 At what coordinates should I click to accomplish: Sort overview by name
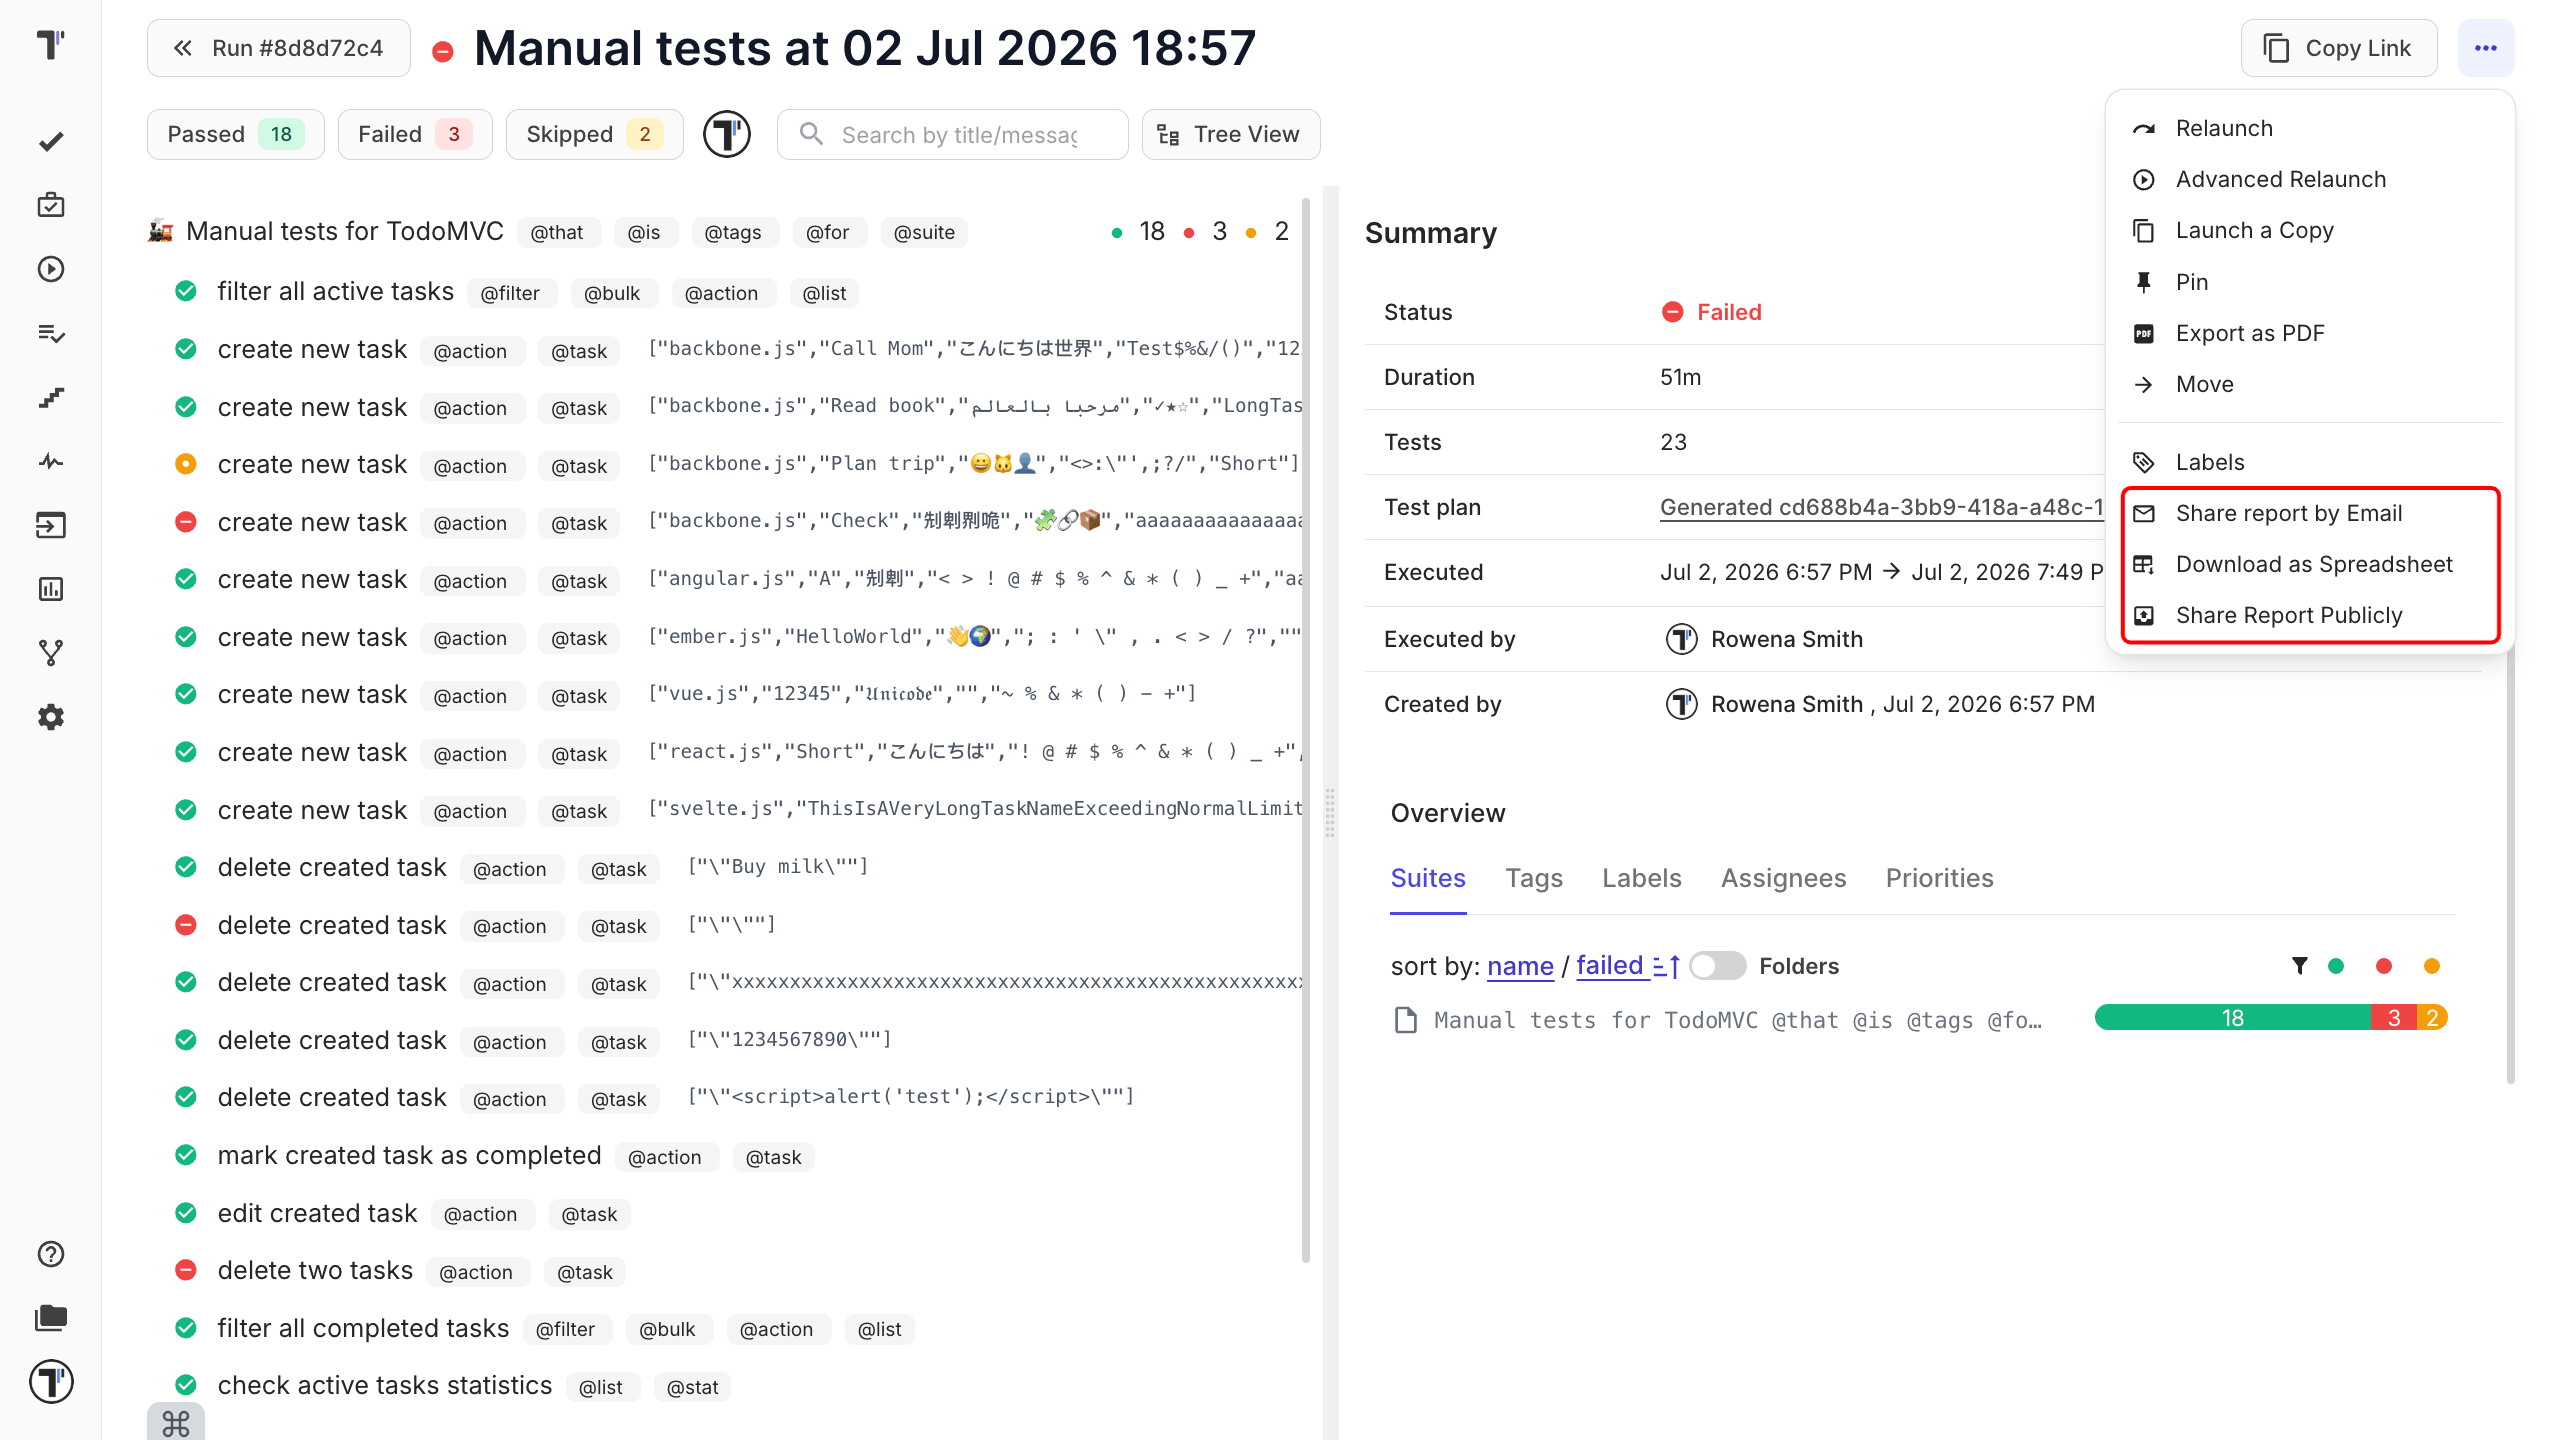(1520, 966)
